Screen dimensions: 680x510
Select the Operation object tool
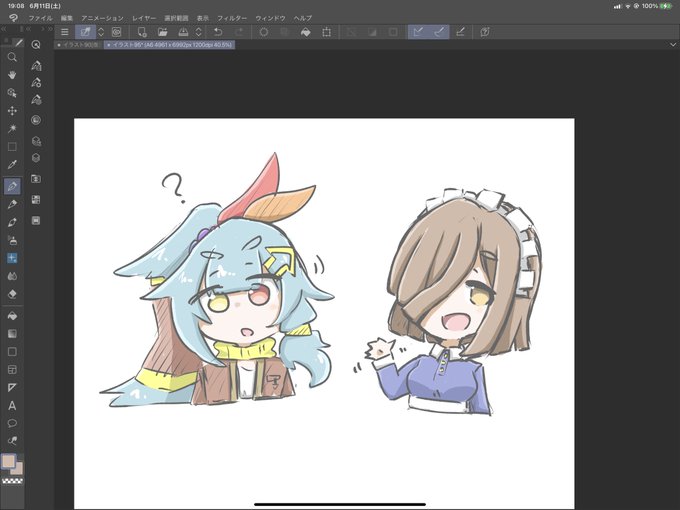point(12,93)
